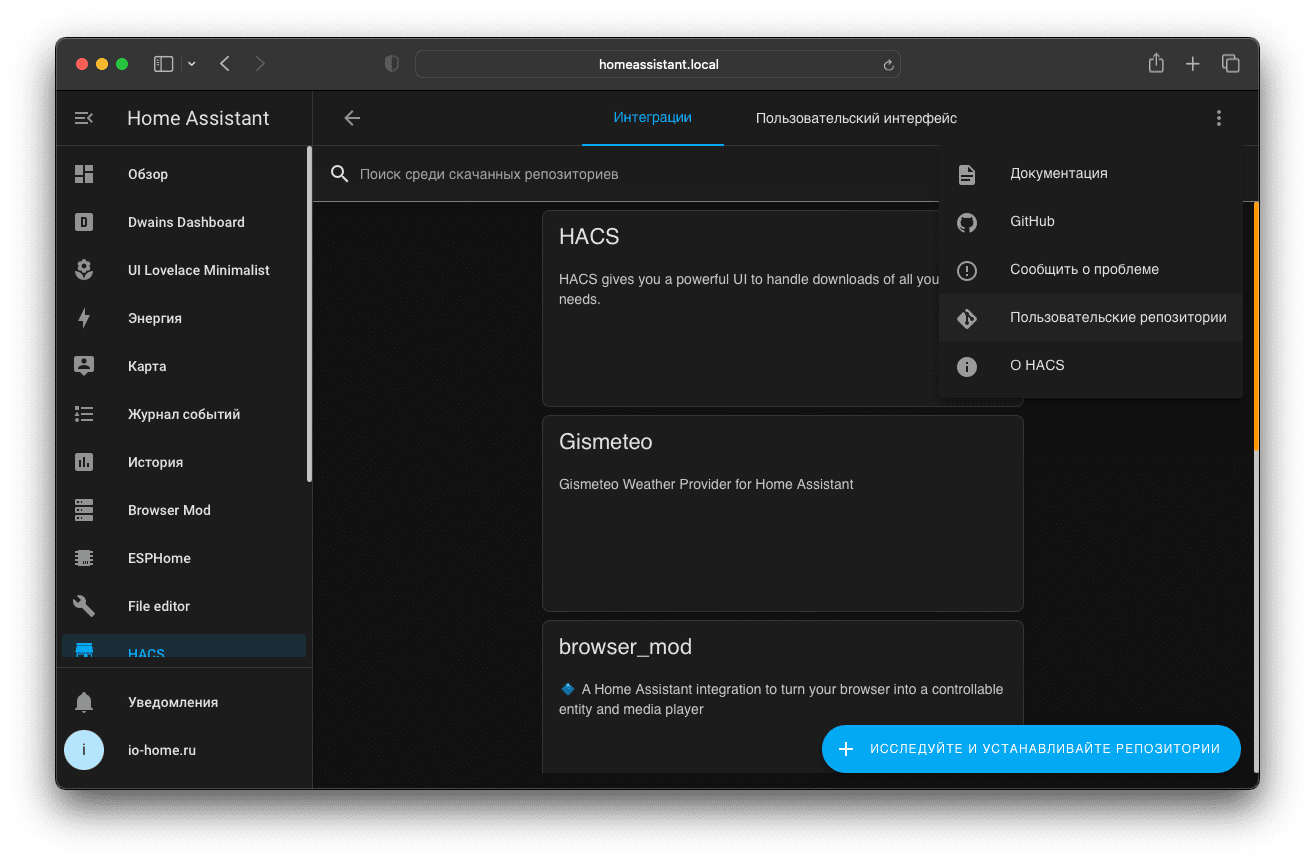Switch to Пользовательский интерфейс tab
This screenshot has width=1315, height=863.
coord(856,118)
